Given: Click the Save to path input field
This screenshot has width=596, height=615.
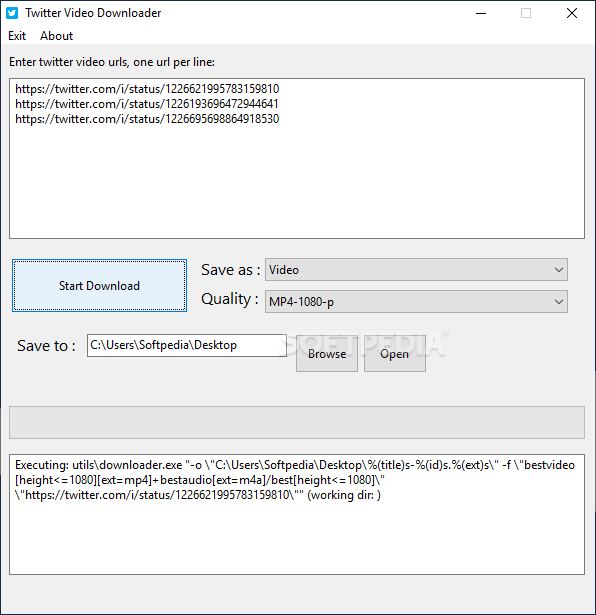Looking at the screenshot, I should [x=187, y=345].
